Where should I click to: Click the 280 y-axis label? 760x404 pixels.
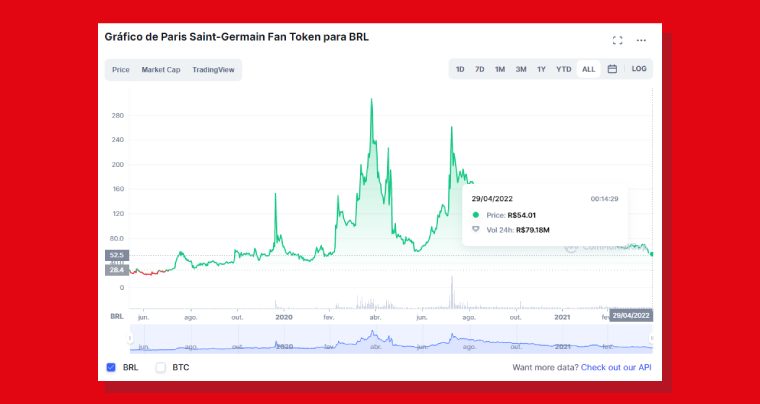pyautogui.click(x=118, y=115)
